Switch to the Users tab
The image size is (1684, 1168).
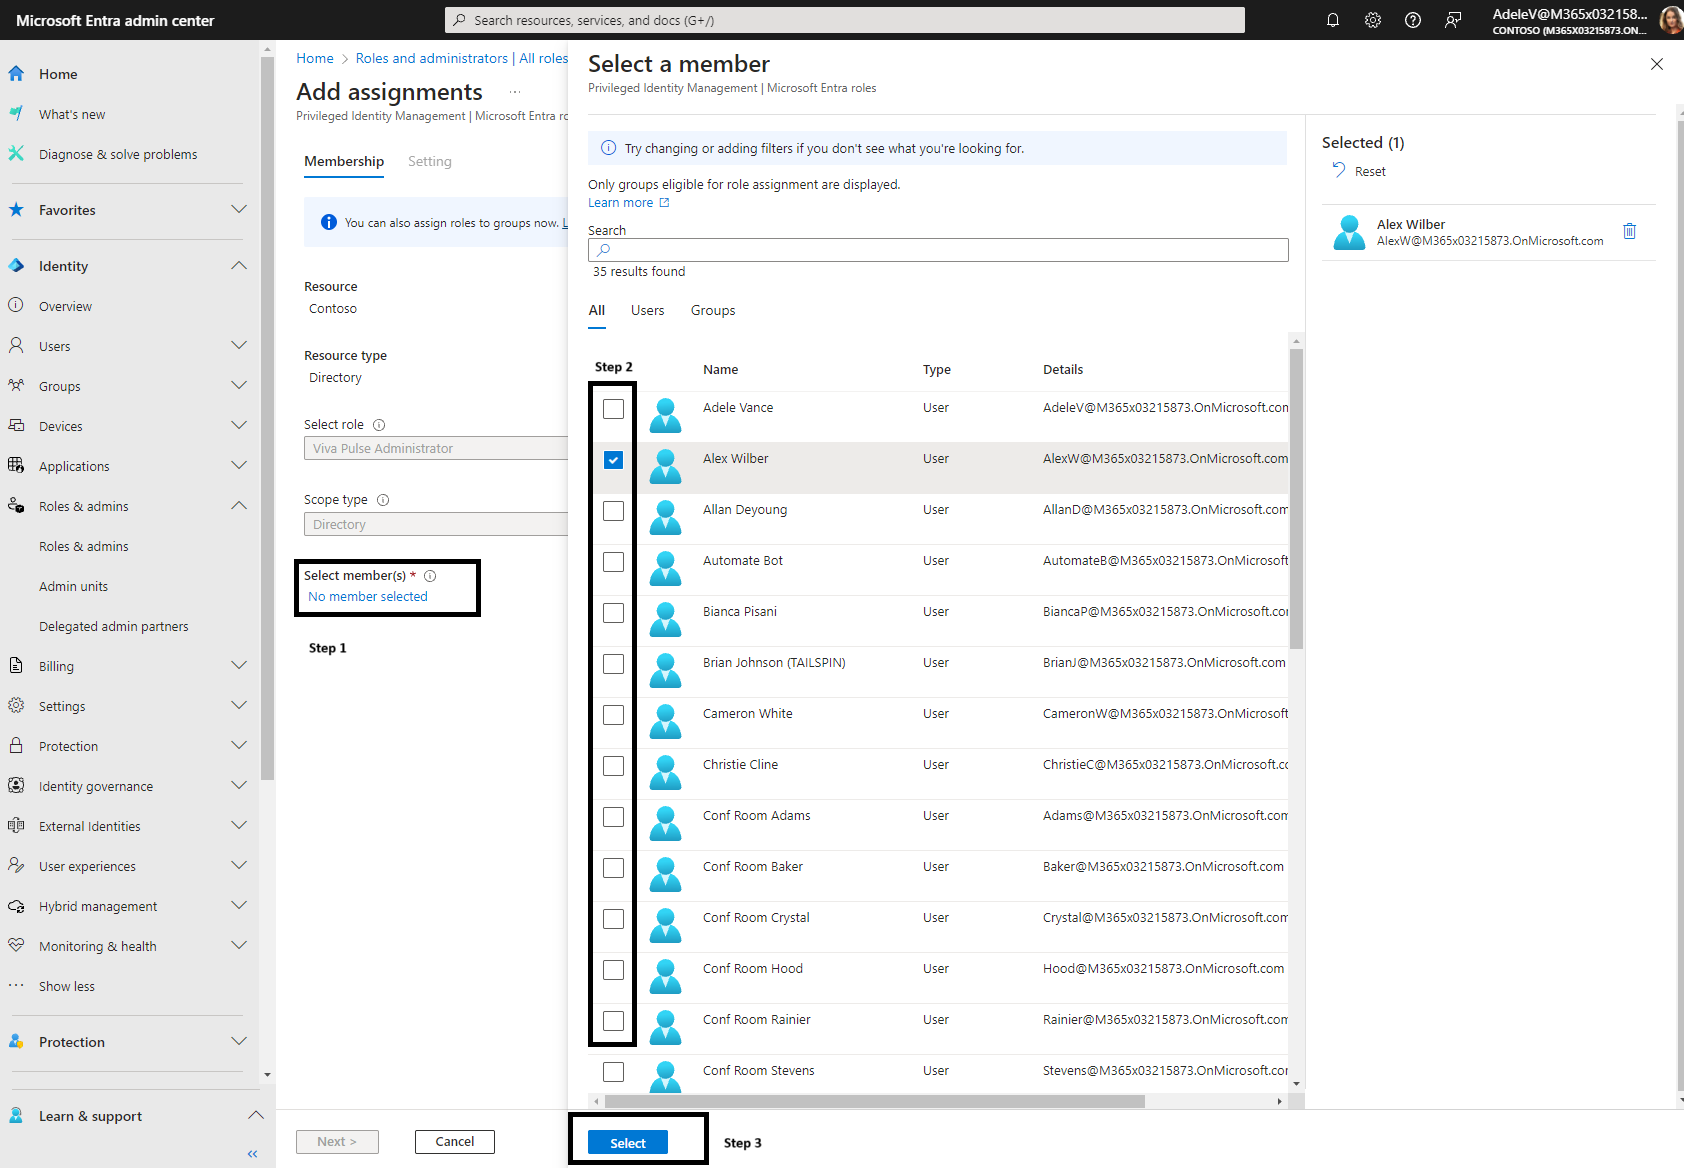(647, 310)
